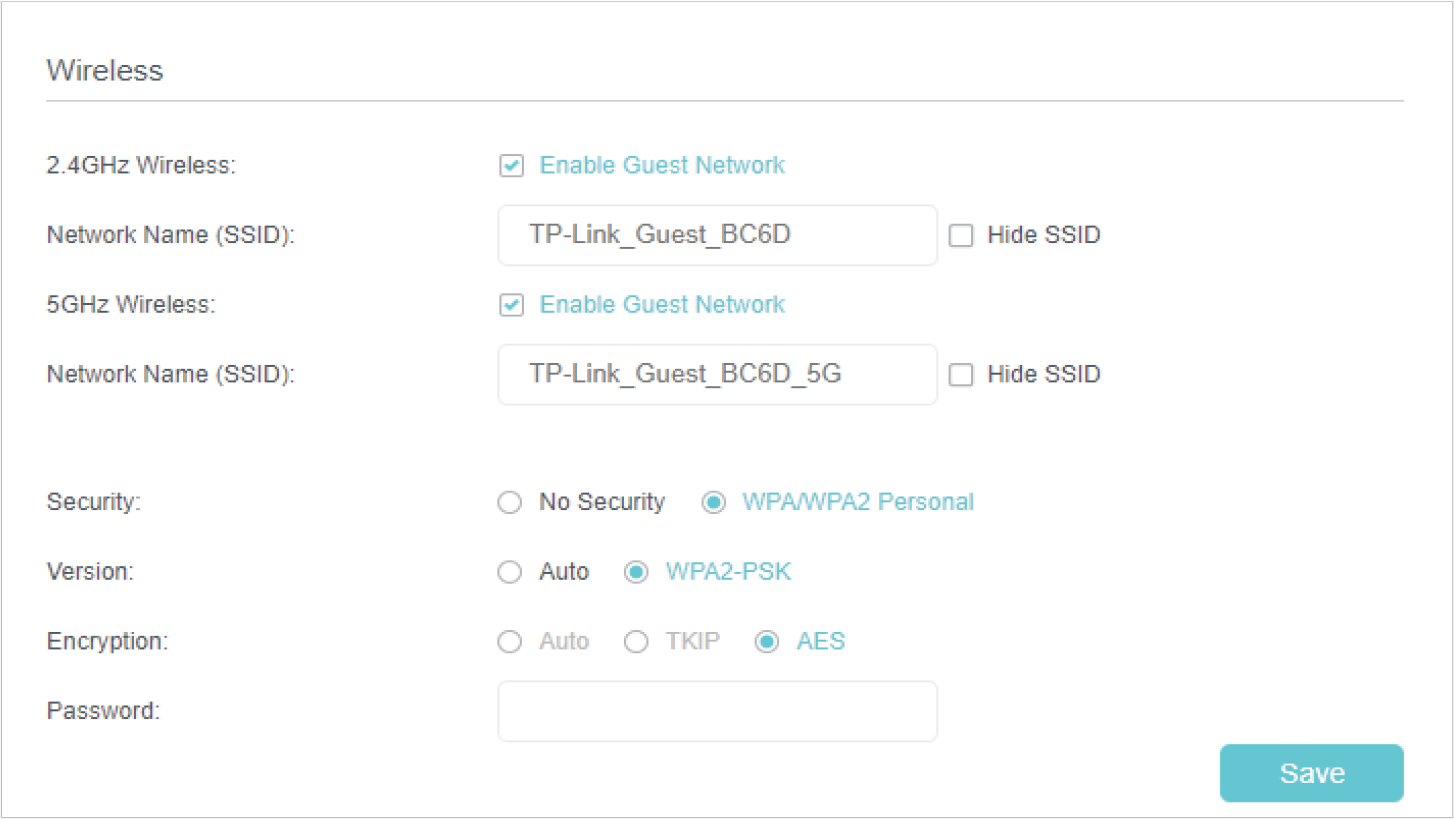Click the 5GHz Network Name SSID field
The image size is (1454, 819).
(x=717, y=375)
